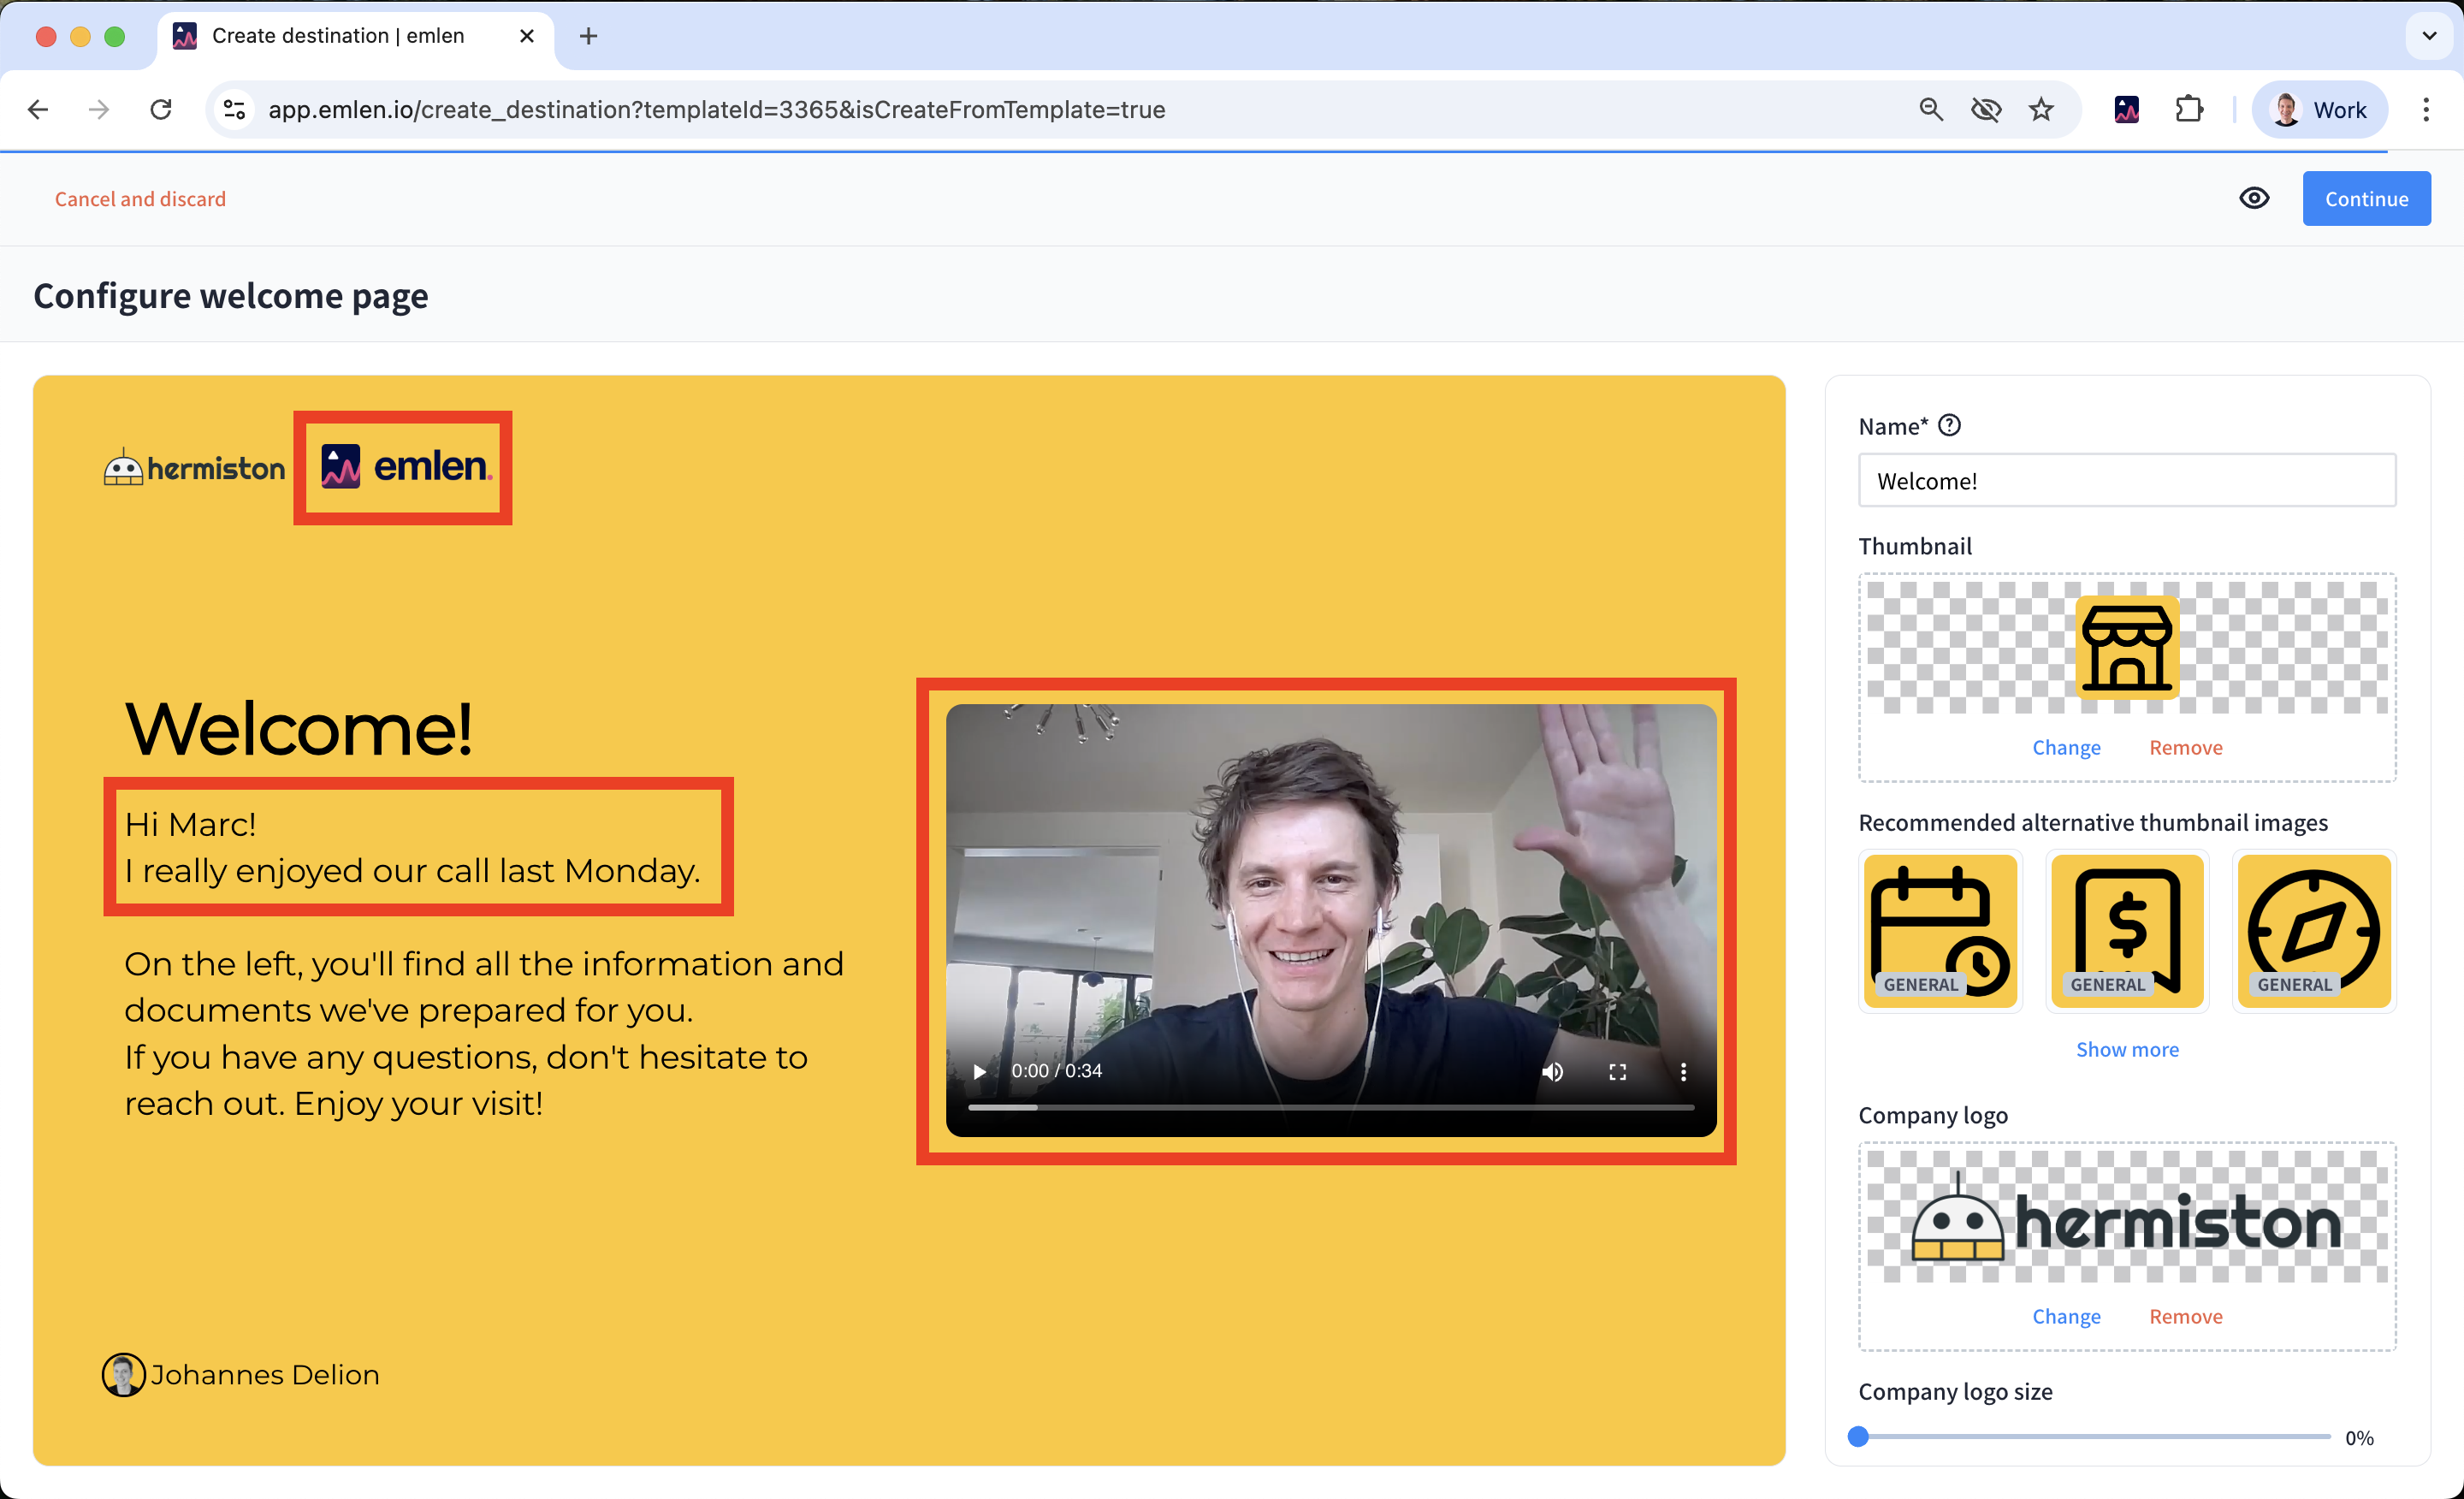Open the browser extensions puzzle icon
Image resolution: width=2464 pixels, height=1499 pixels.
click(x=2189, y=110)
